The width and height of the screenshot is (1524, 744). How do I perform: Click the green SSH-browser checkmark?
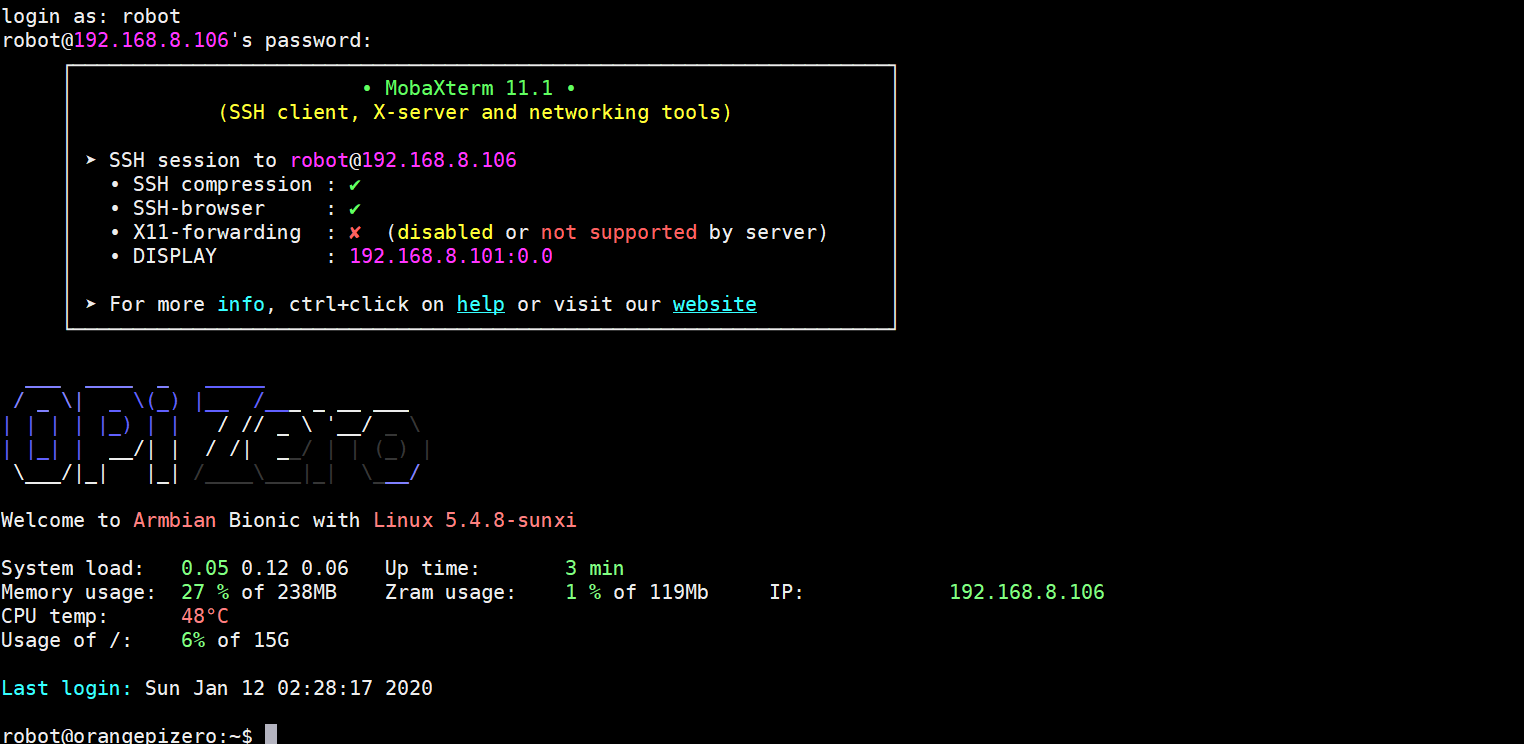point(355,209)
